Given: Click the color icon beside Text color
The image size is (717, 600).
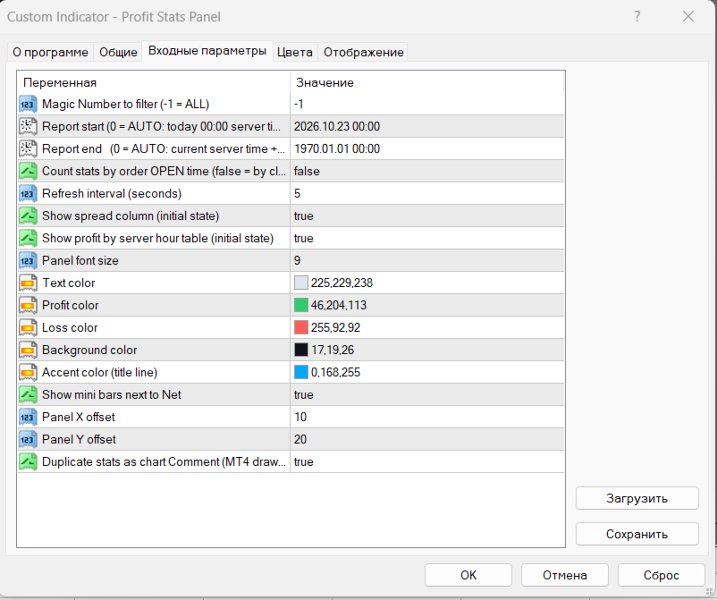Looking at the screenshot, I should tap(27, 283).
